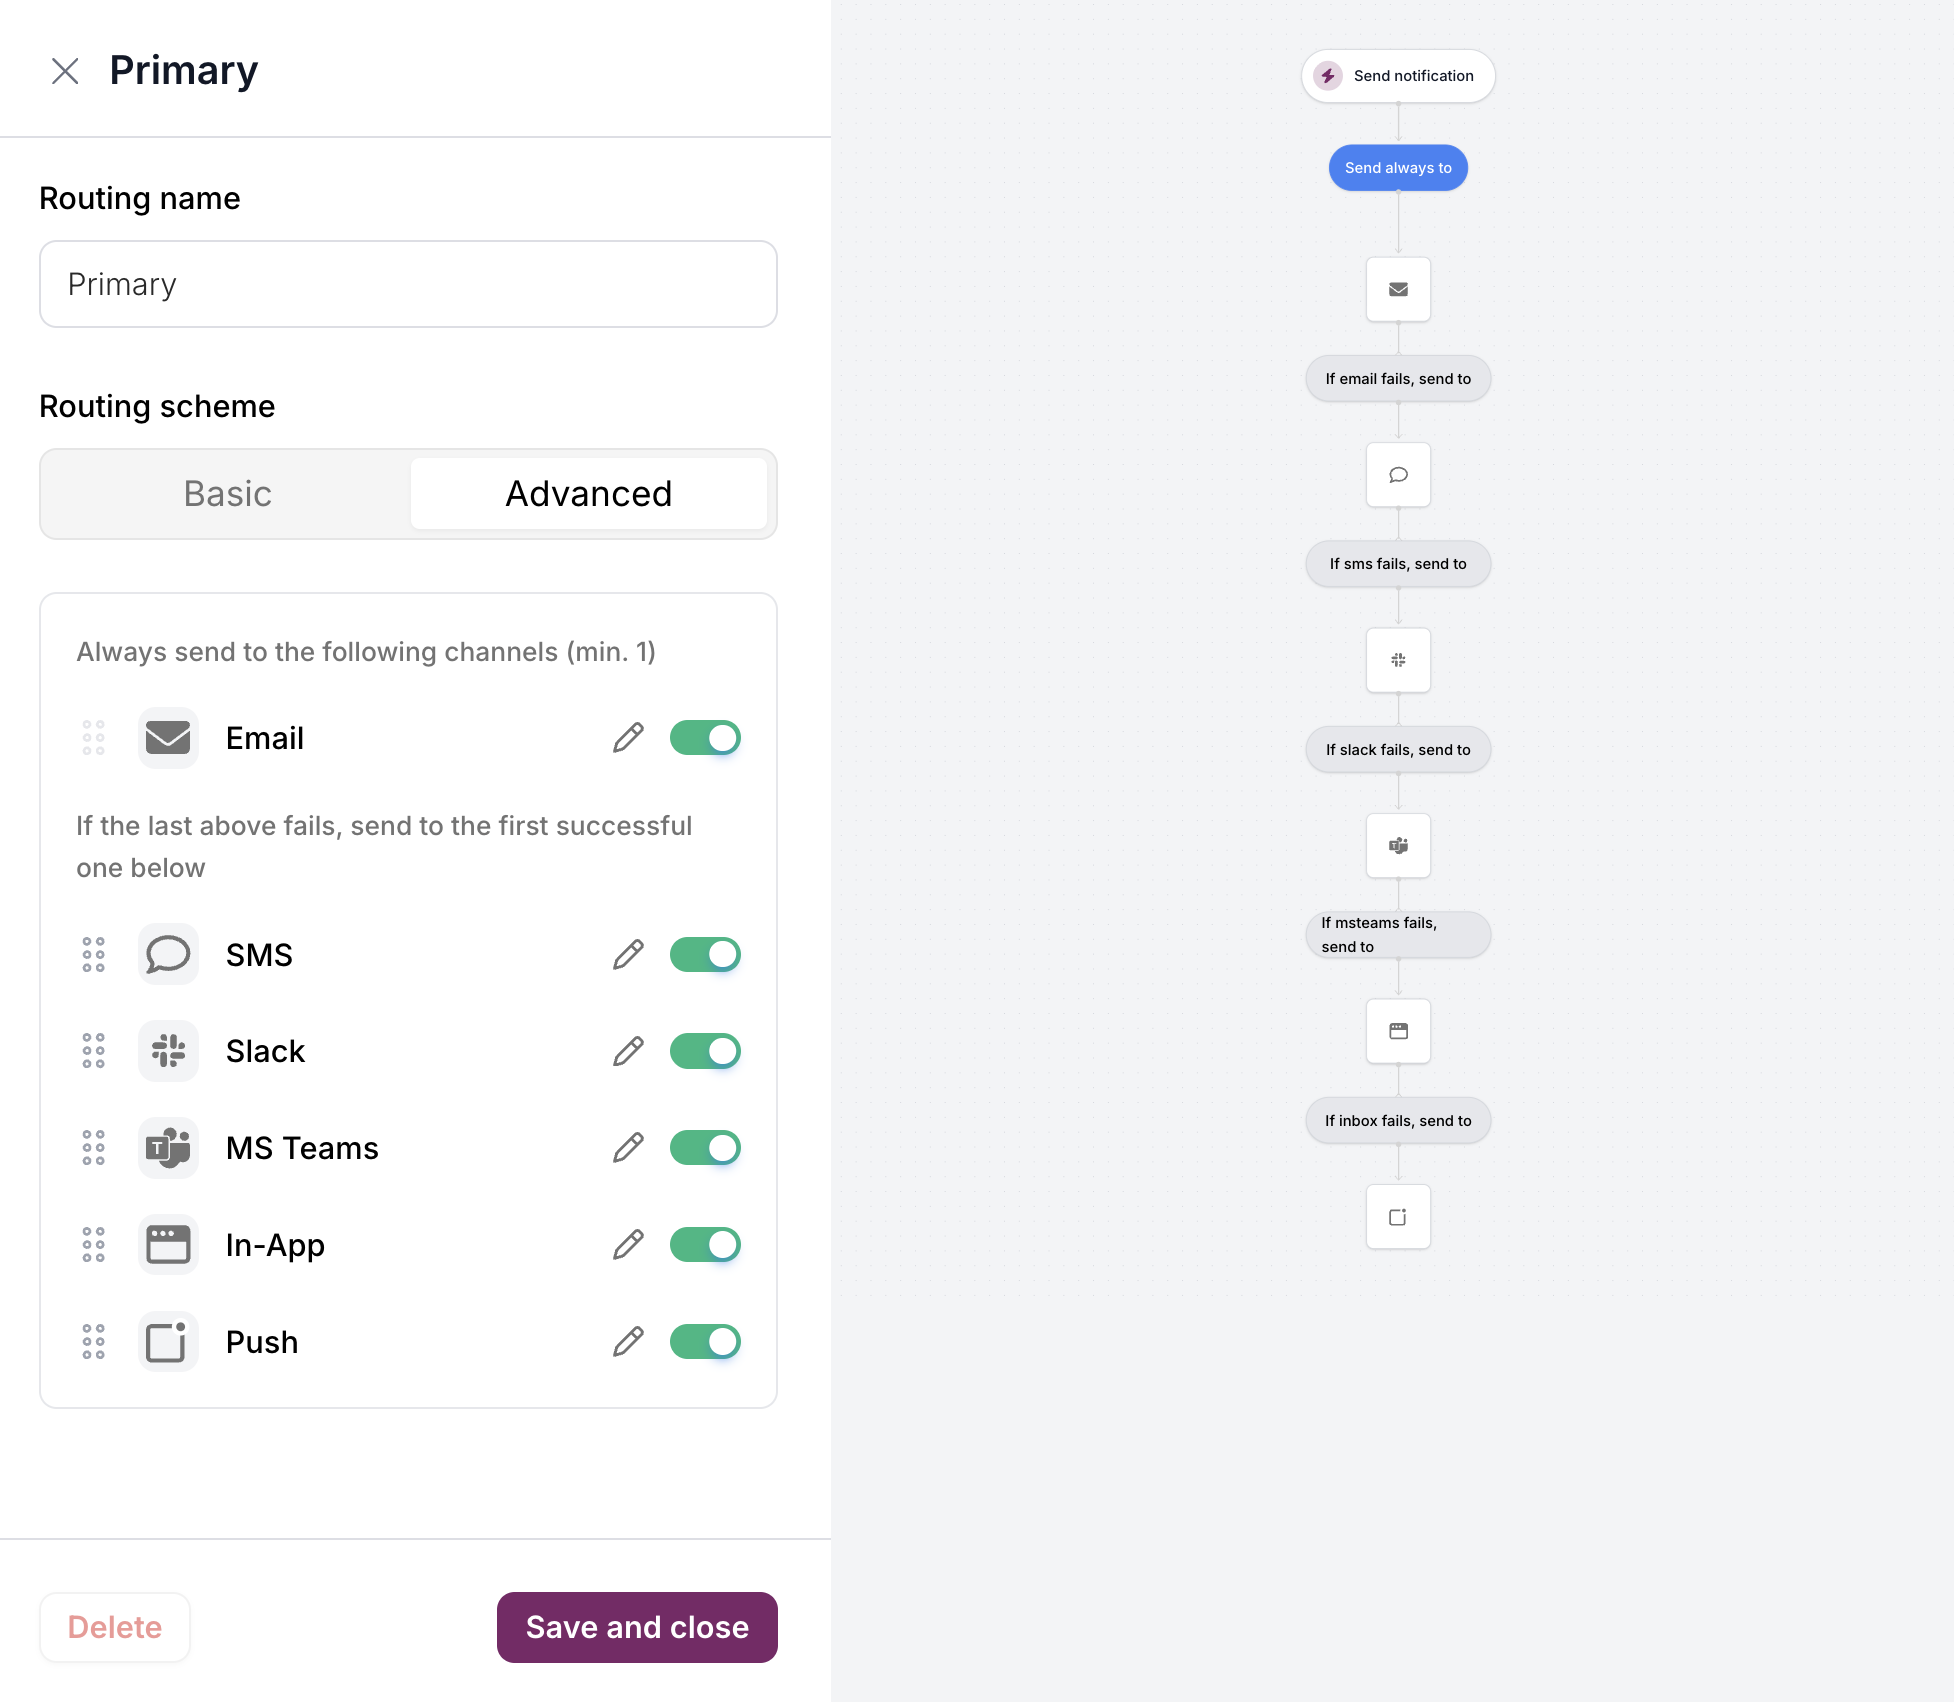This screenshot has width=1954, height=1702.
Task: Close the Primary routing panel
Action: 65,71
